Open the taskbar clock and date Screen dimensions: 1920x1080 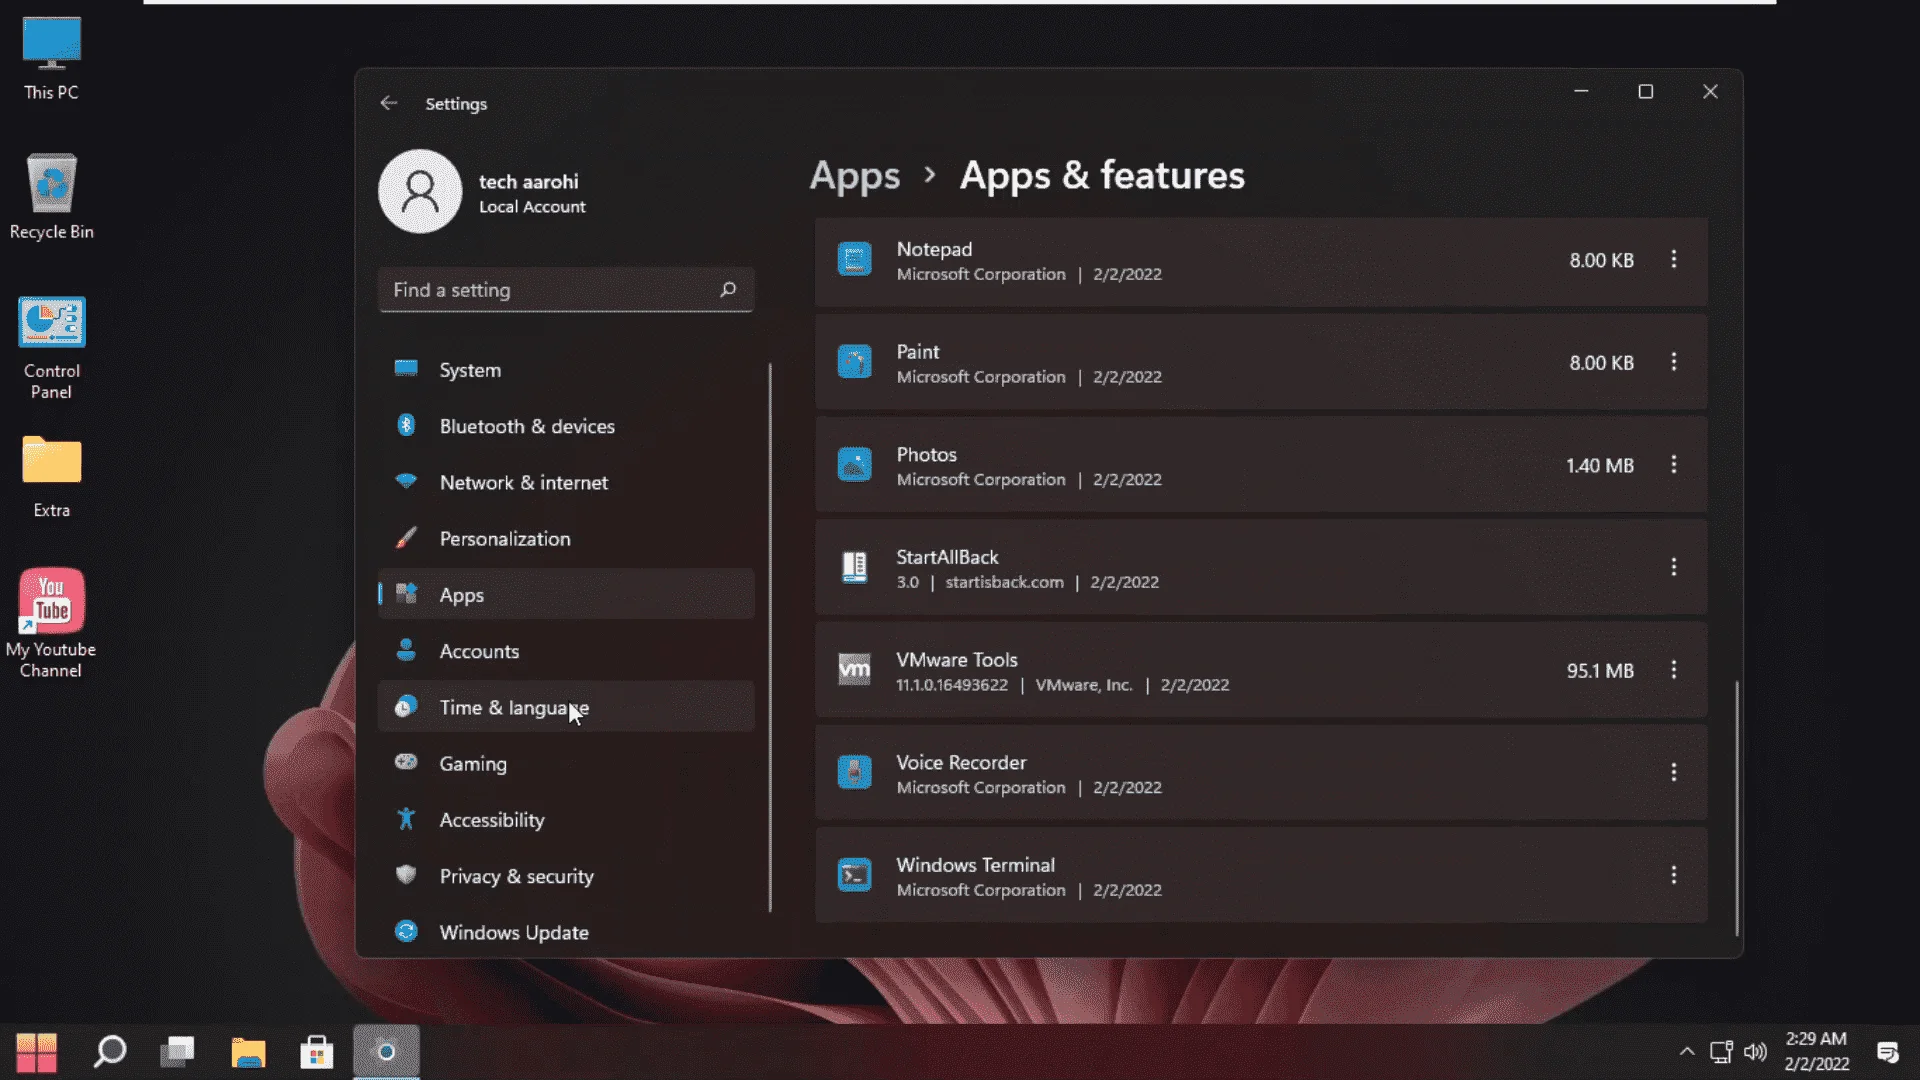click(x=1817, y=1052)
